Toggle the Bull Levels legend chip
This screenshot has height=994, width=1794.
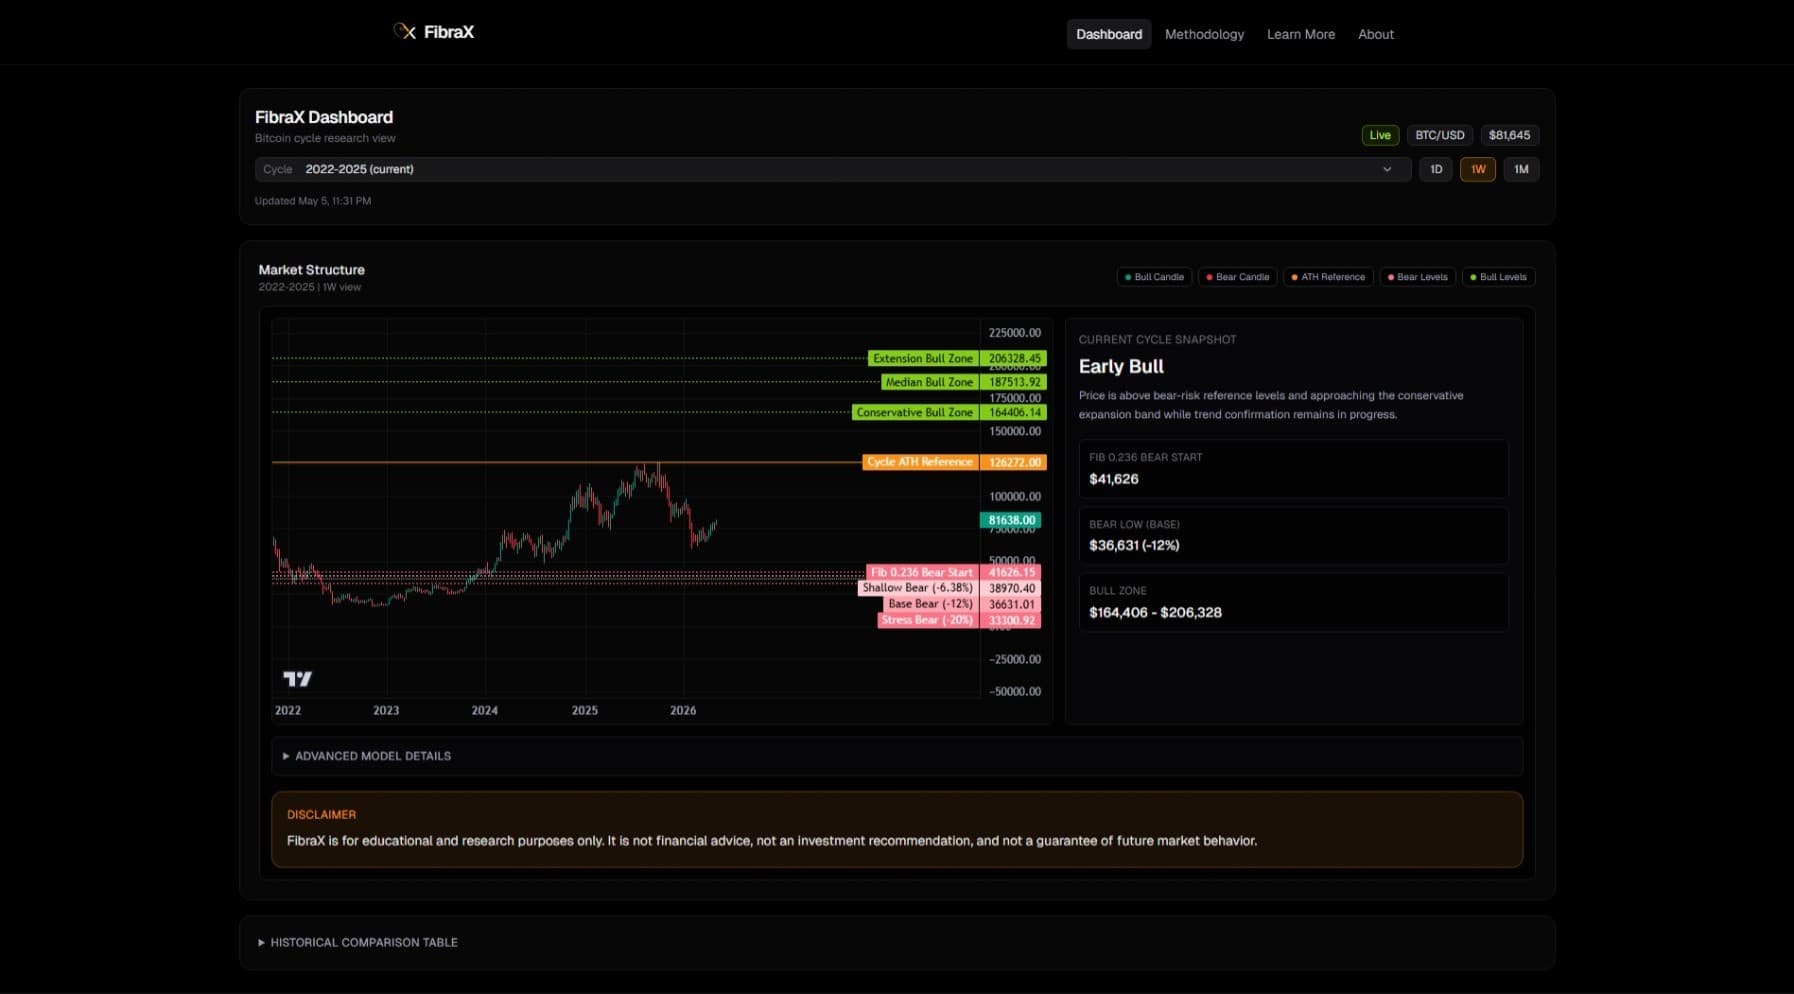coord(1498,277)
